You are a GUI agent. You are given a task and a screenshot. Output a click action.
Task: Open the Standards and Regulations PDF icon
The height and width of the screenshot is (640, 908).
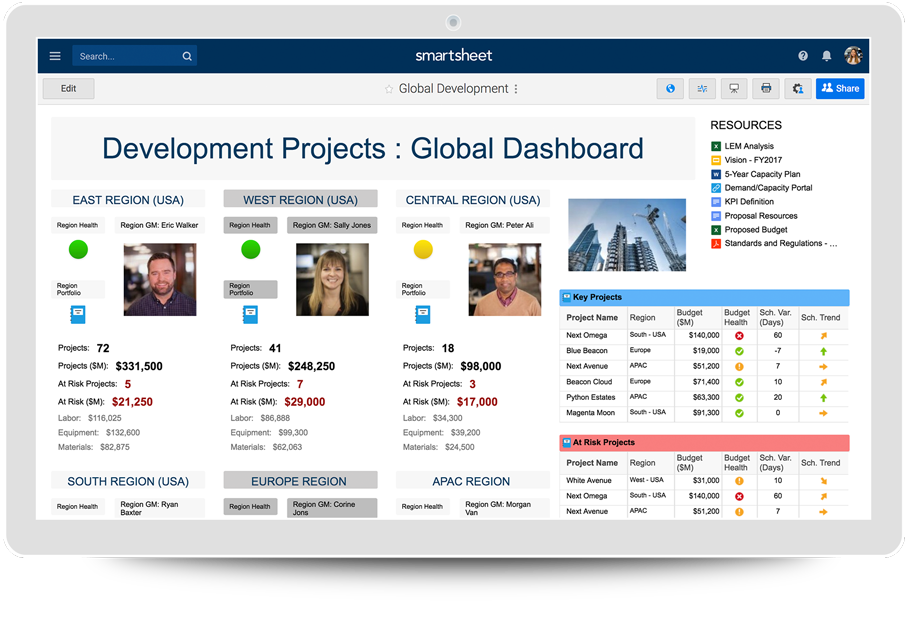coord(715,243)
